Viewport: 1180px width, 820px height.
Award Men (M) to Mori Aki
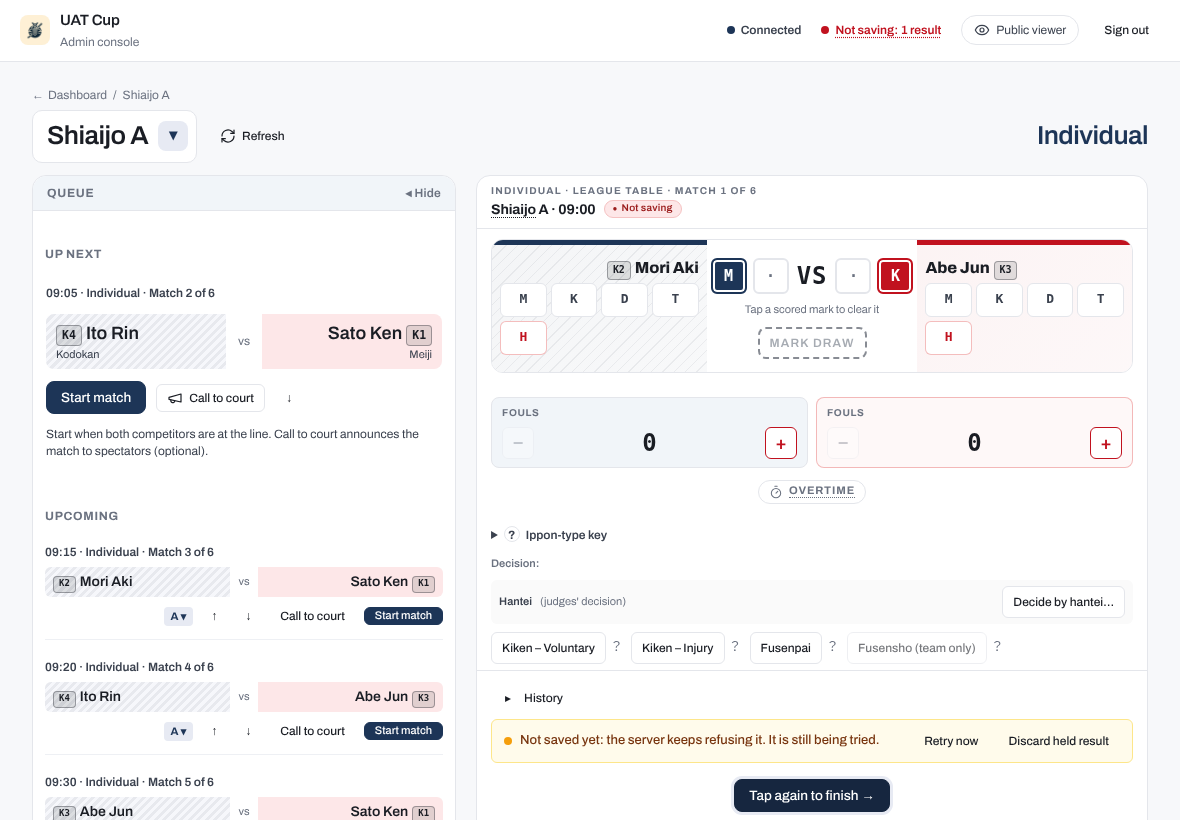(523, 299)
